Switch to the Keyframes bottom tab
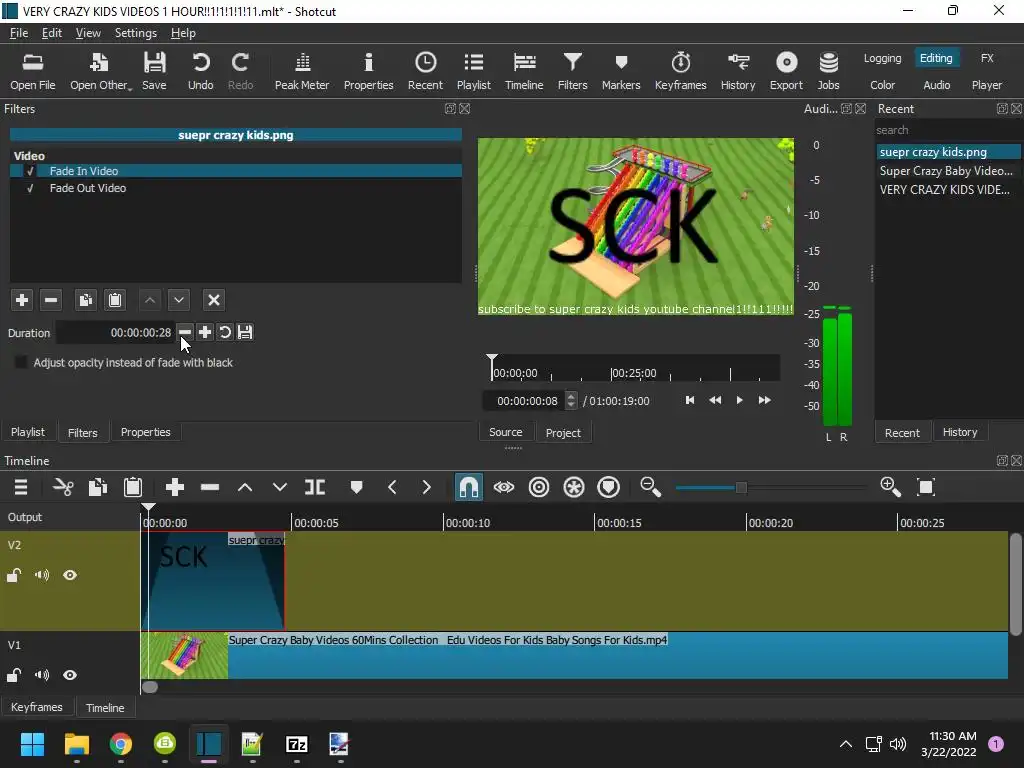The image size is (1024, 768). click(x=37, y=707)
